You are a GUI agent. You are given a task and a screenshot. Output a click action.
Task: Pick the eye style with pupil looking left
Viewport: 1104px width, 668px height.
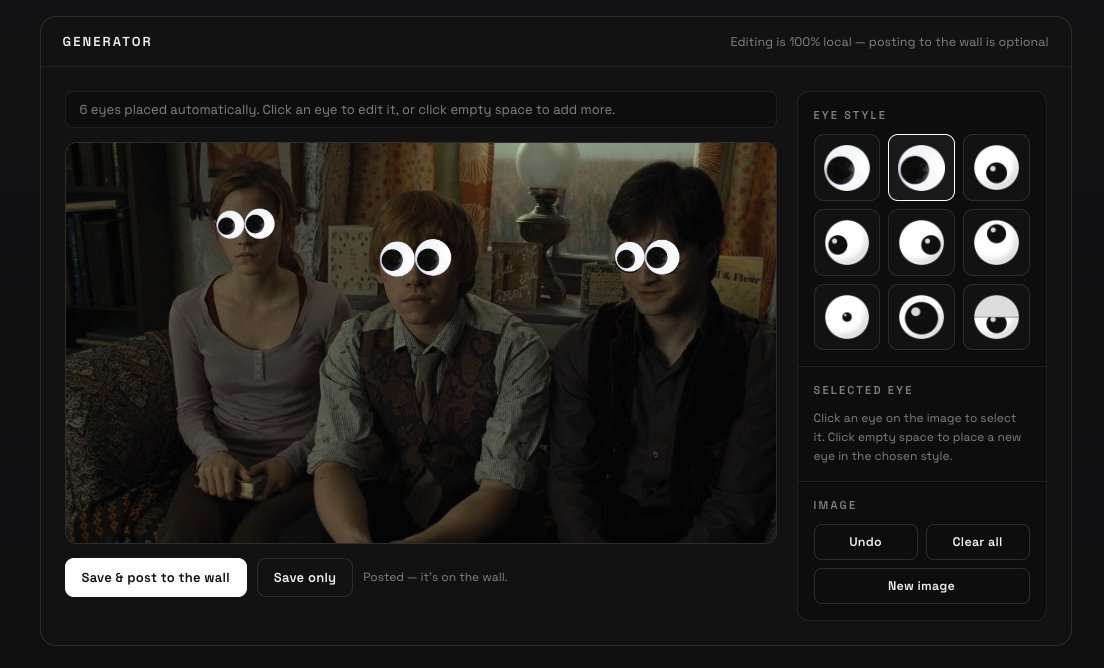846,242
